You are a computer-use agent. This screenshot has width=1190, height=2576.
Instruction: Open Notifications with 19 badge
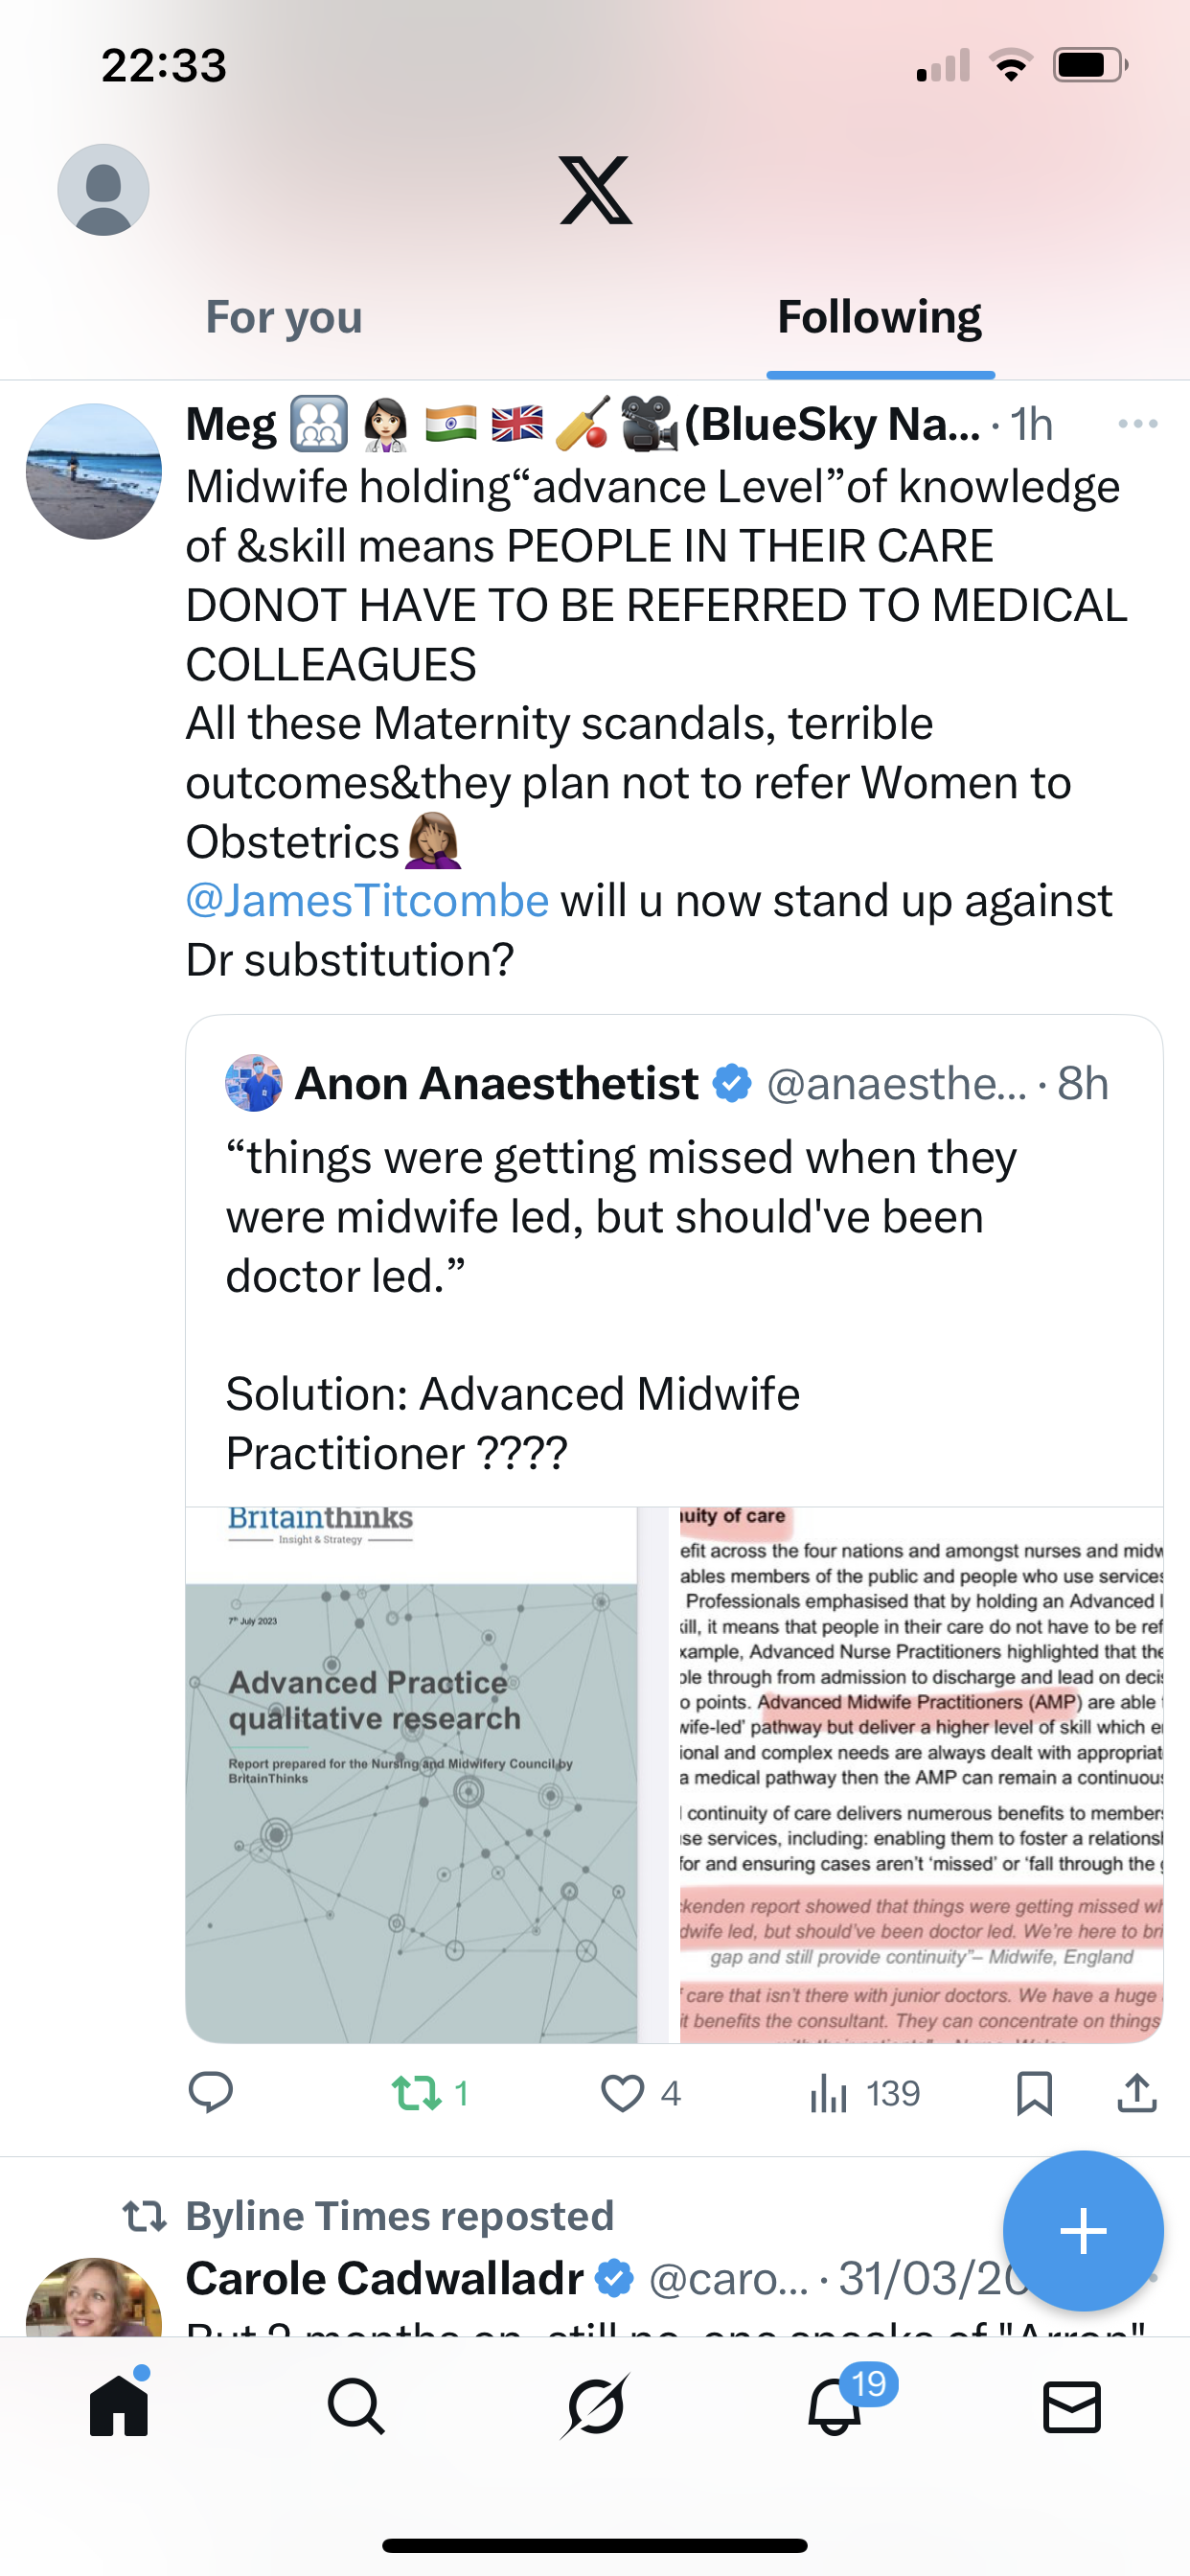point(835,2406)
